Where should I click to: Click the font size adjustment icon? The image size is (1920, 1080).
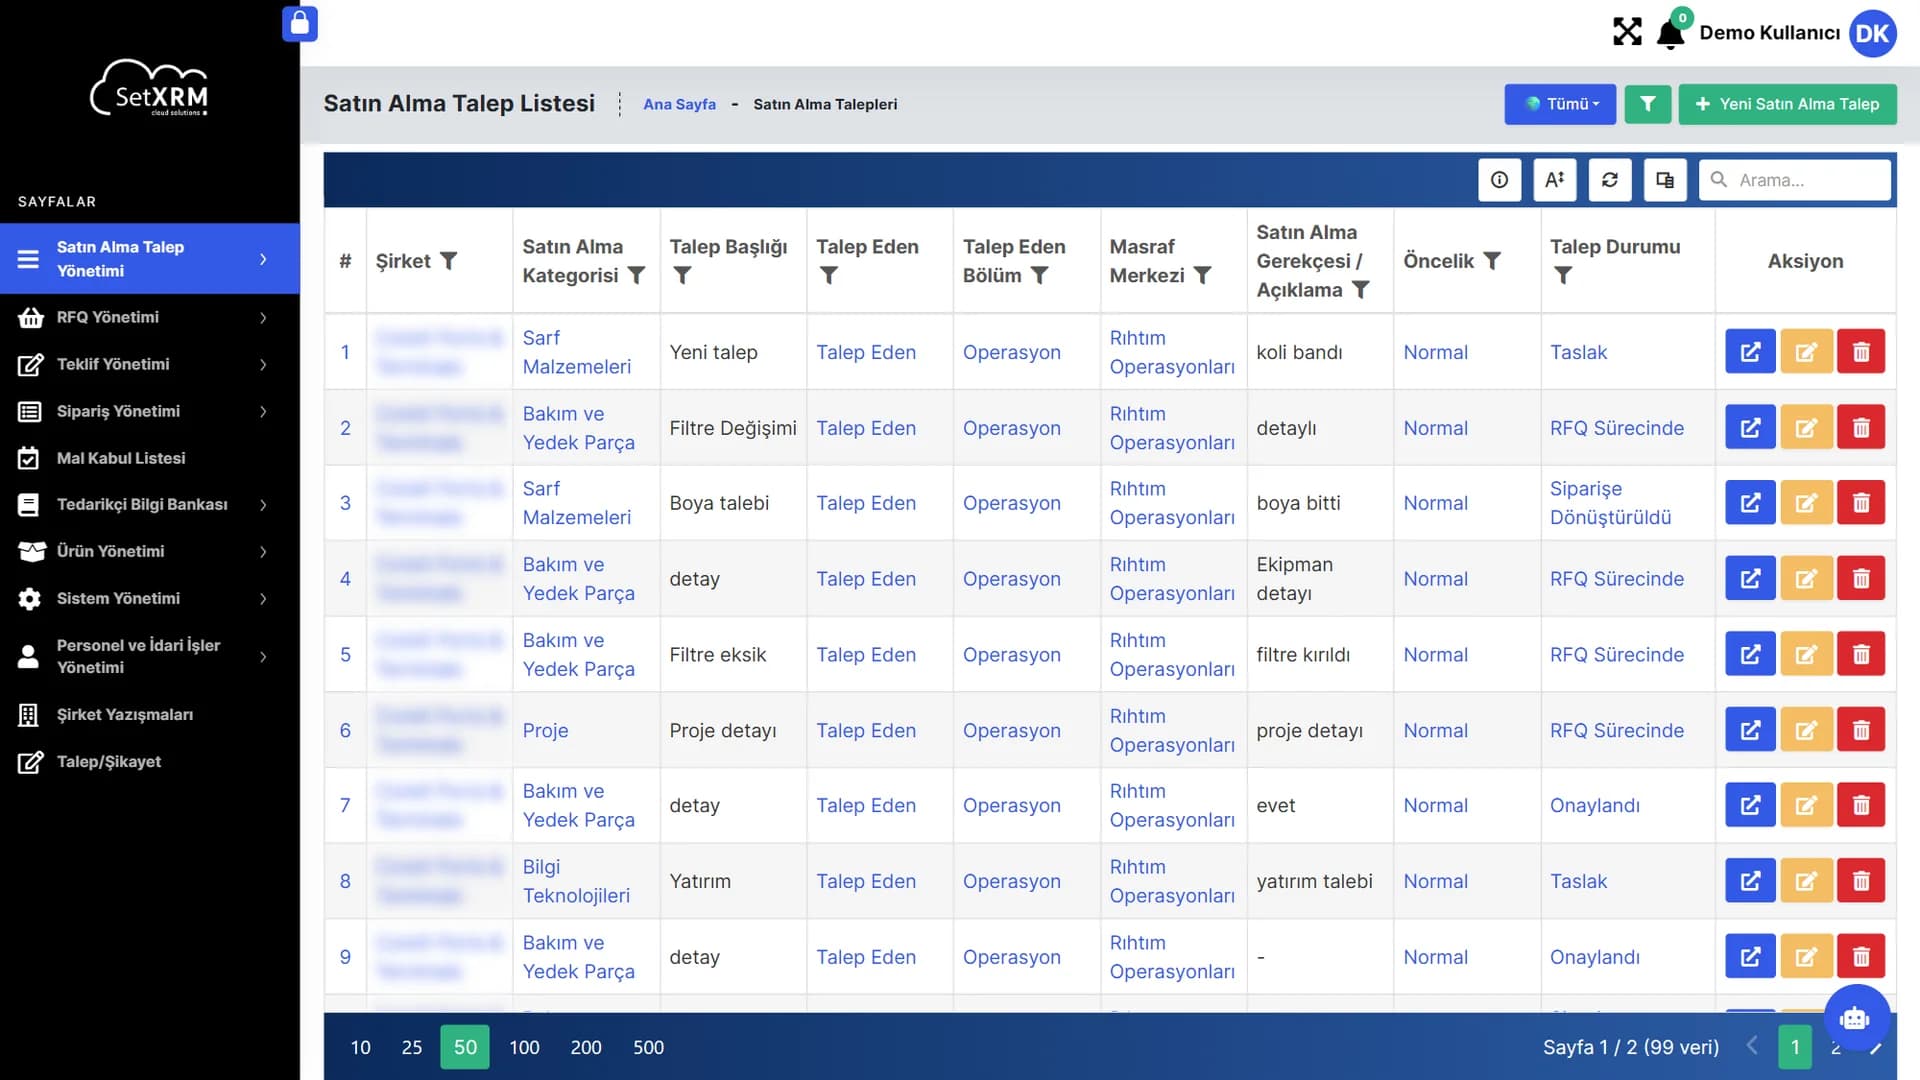[1554, 180]
